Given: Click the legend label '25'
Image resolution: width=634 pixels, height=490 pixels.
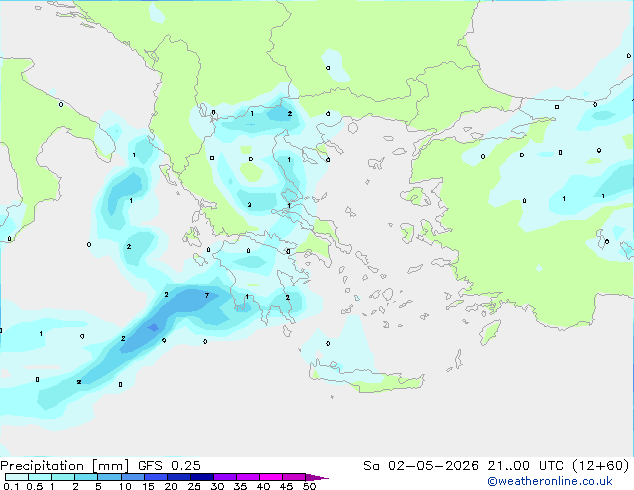Looking at the screenshot, I should (194, 486).
